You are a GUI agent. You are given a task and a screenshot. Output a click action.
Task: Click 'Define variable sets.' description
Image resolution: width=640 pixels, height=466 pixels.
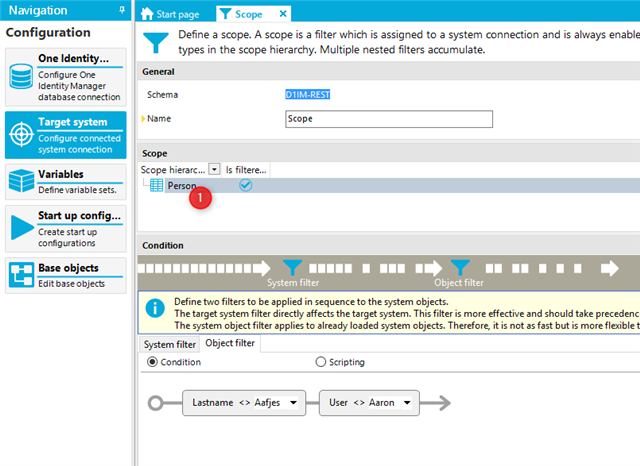coord(77,190)
